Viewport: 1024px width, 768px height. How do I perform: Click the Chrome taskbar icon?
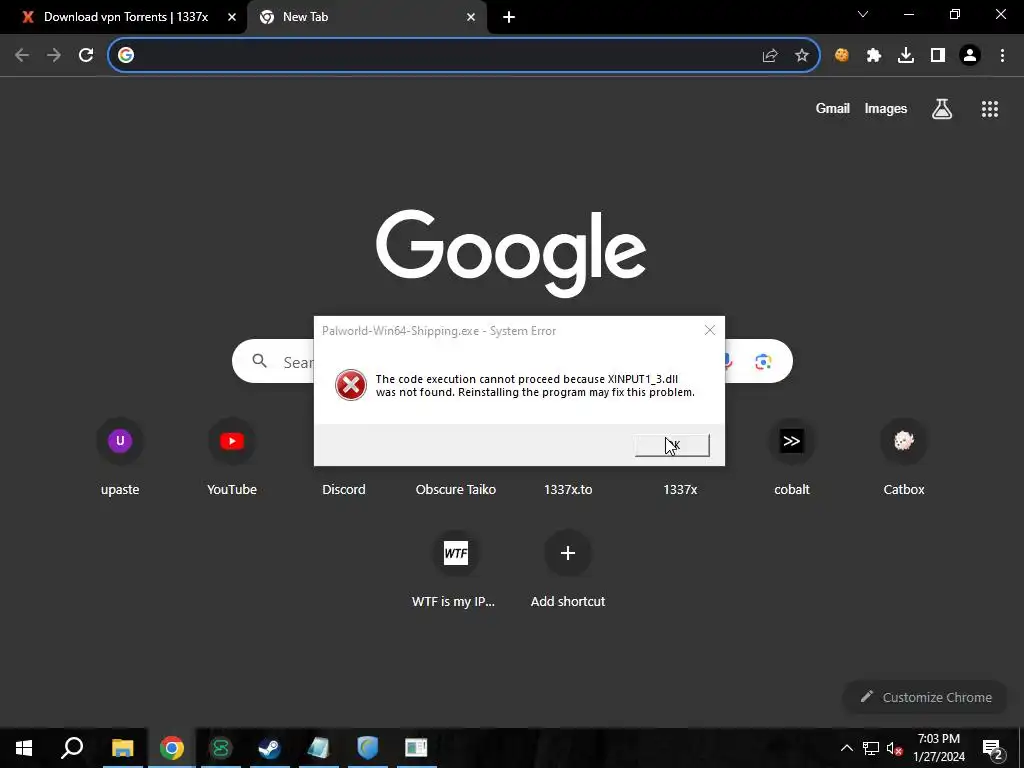point(172,748)
